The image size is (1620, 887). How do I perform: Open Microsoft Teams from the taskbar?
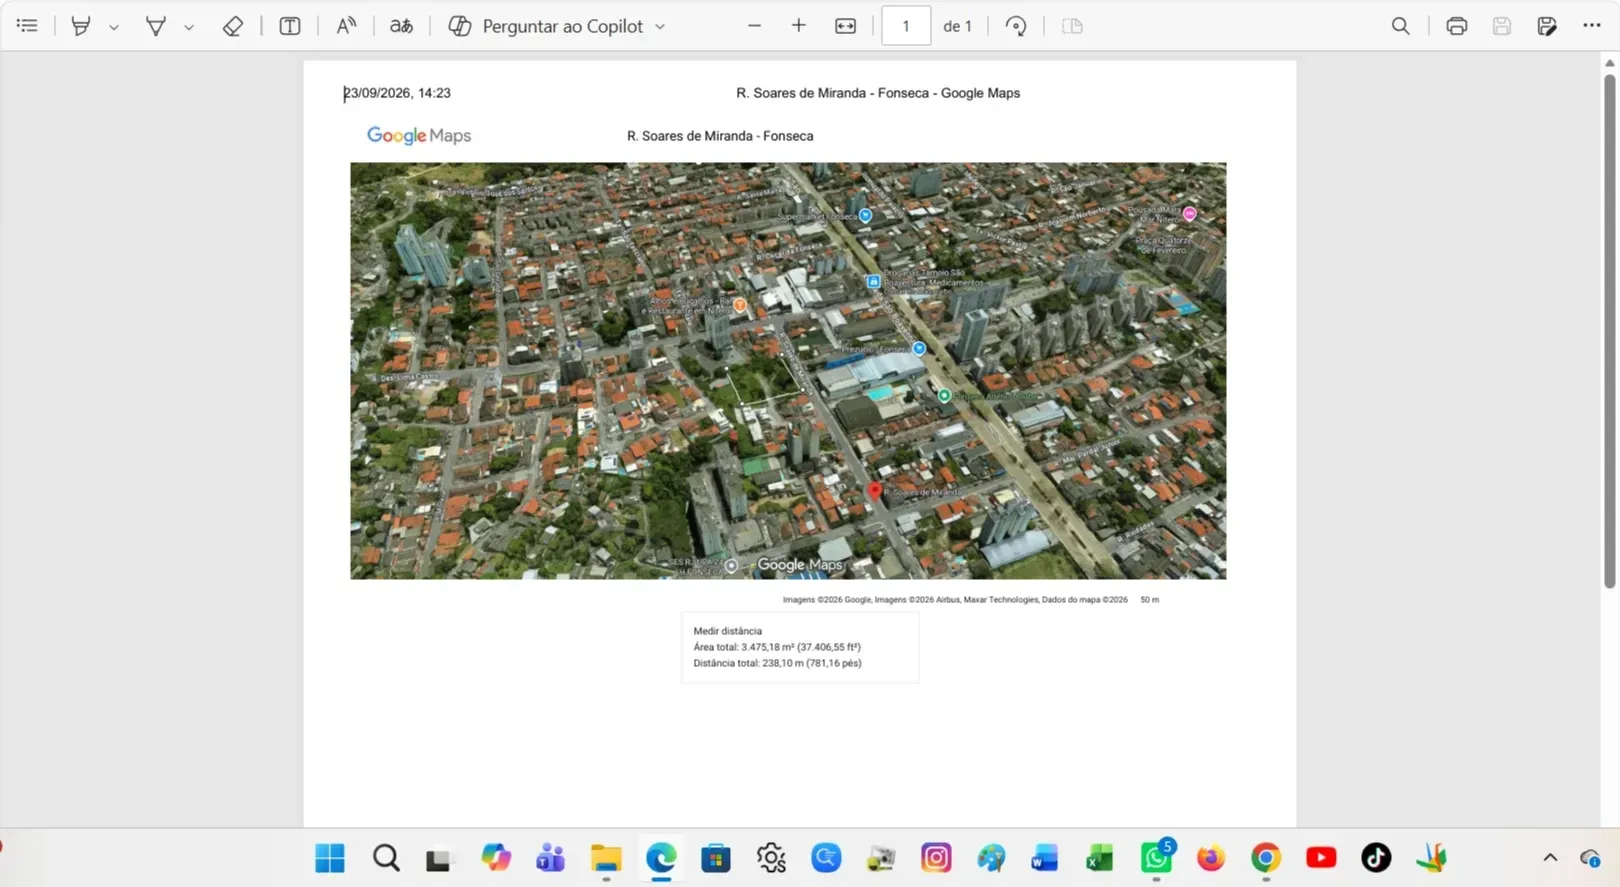(551, 858)
